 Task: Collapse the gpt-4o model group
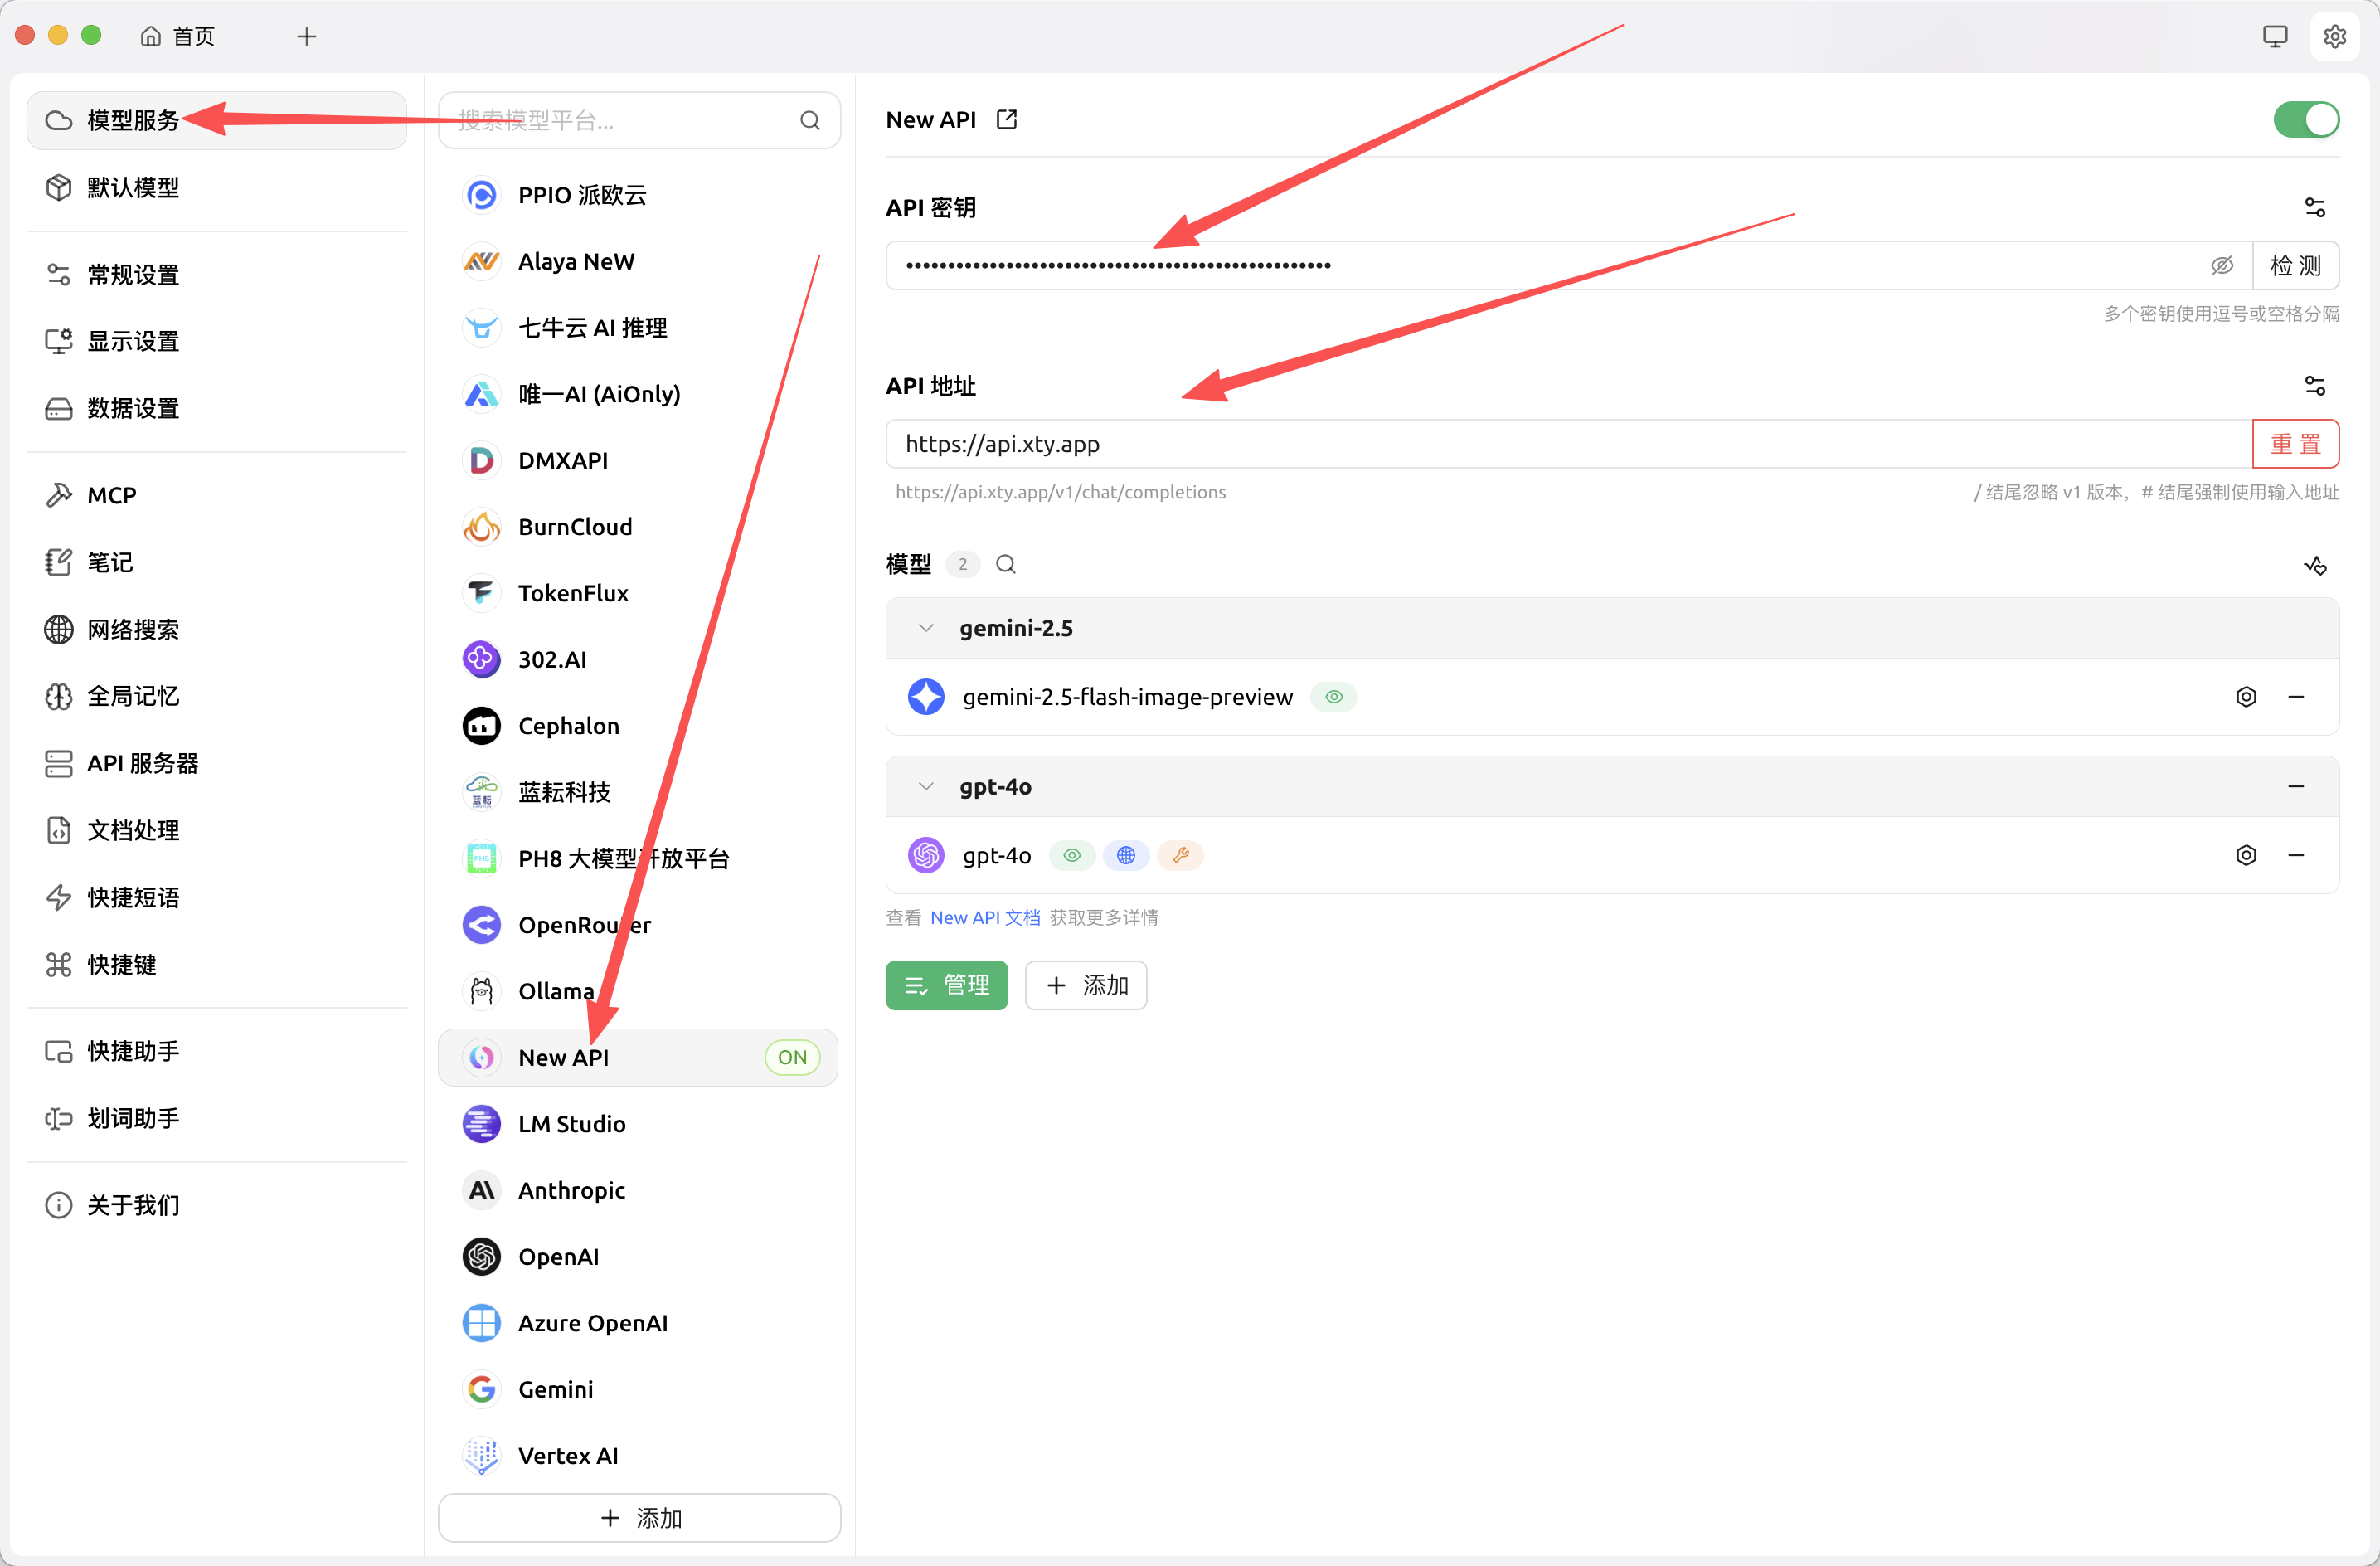[925, 786]
